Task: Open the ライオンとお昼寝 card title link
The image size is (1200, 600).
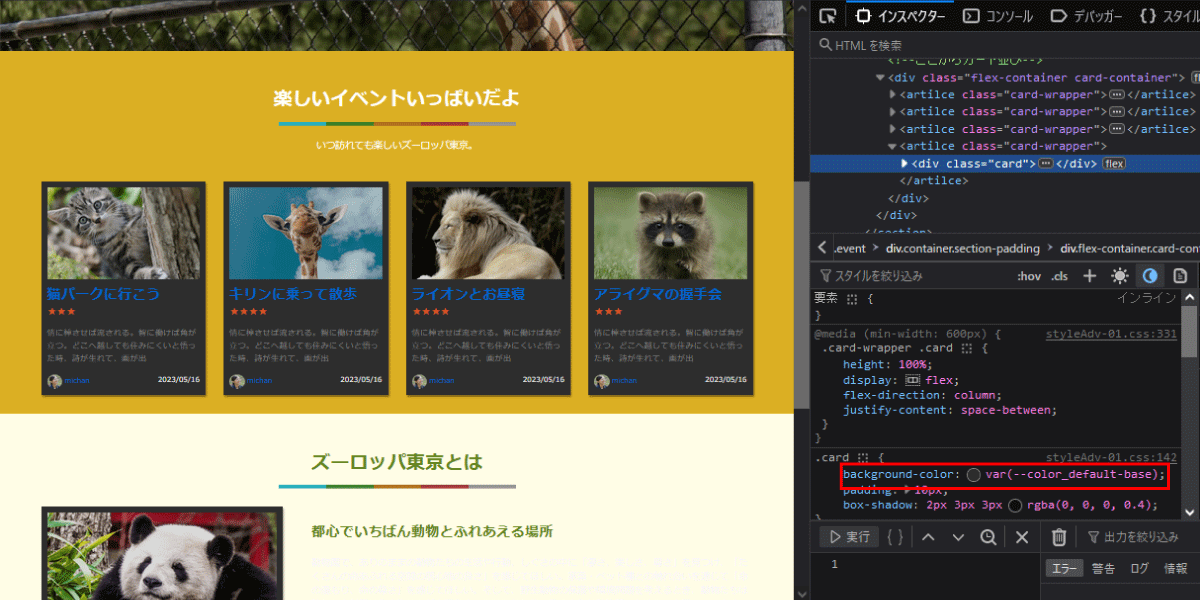Action: [x=469, y=294]
